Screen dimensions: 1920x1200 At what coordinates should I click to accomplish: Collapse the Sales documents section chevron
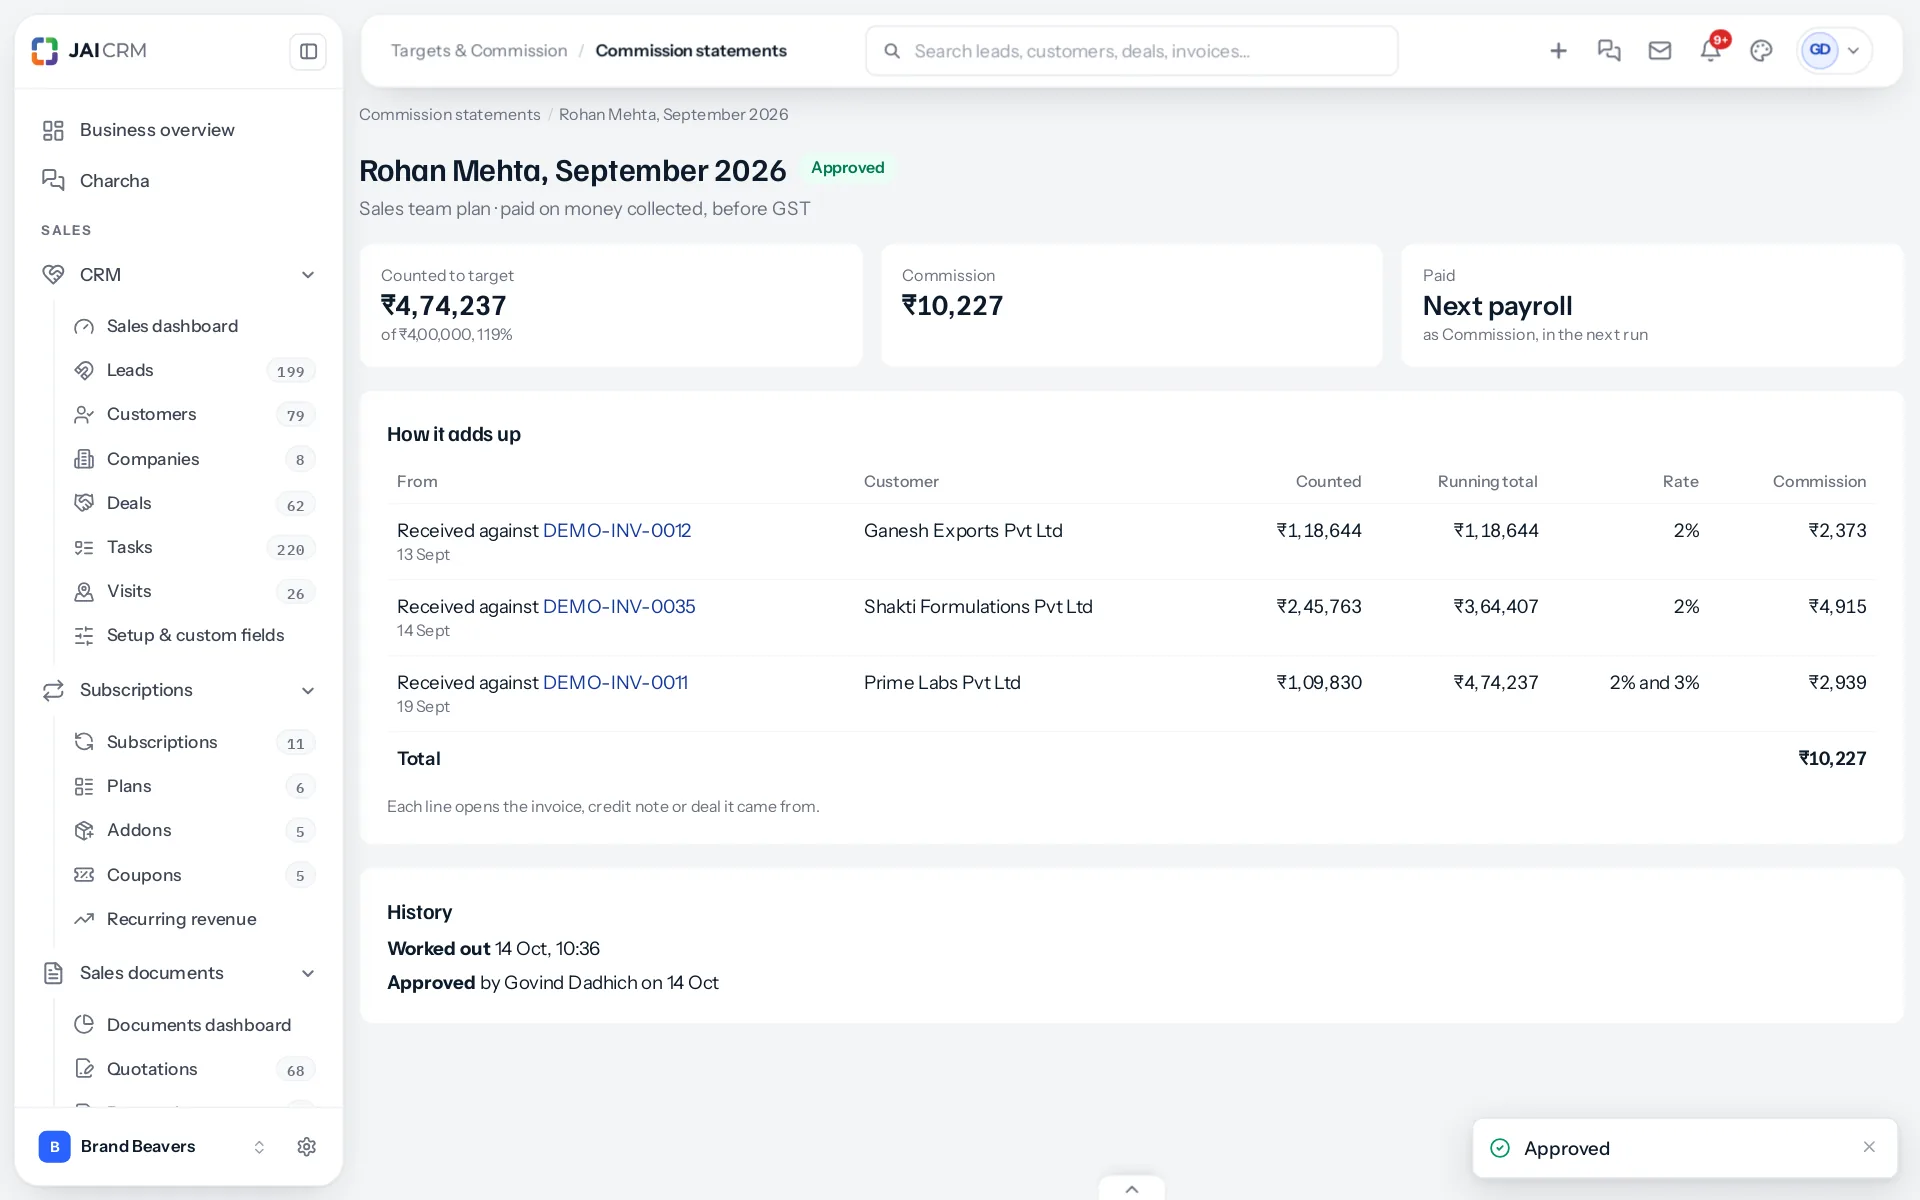click(x=308, y=974)
